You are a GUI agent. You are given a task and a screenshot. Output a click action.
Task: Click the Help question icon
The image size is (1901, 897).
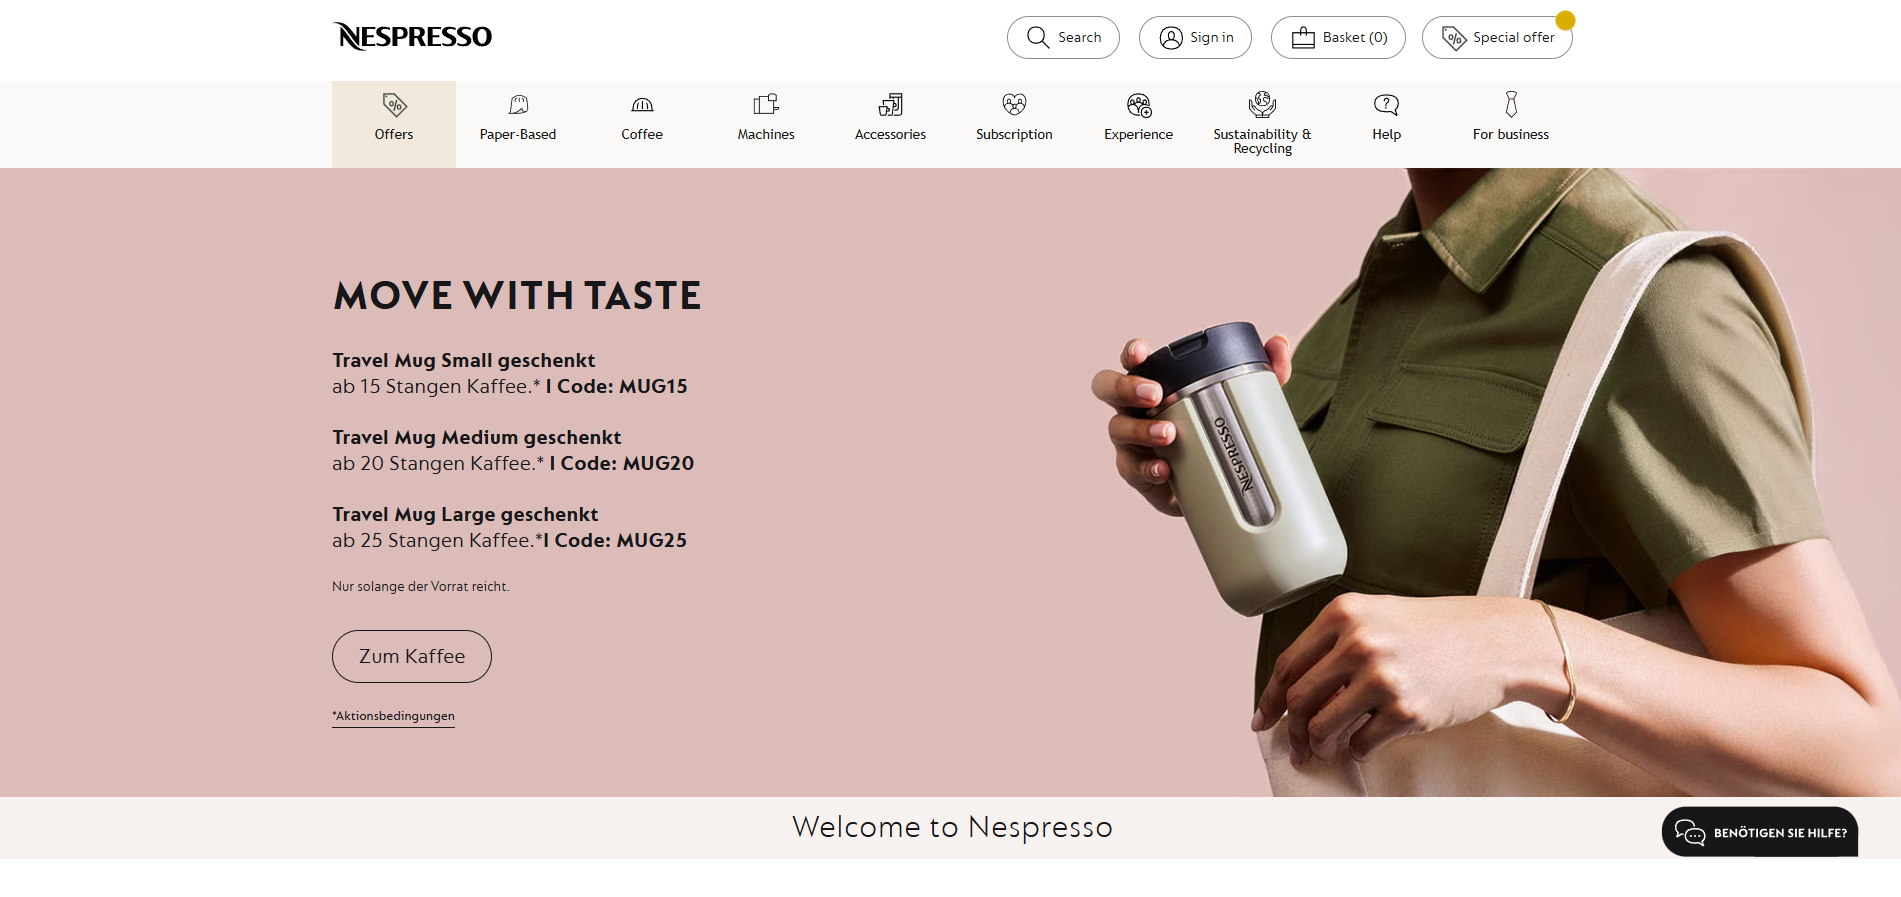(x=1386, y=105)
